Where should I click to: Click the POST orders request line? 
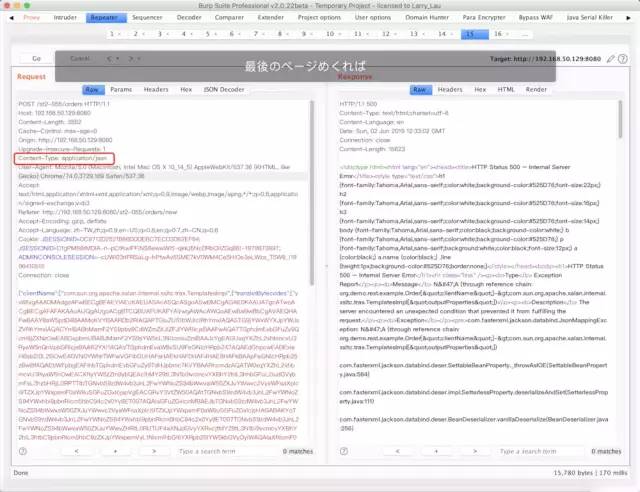click(x=64, y=104)
